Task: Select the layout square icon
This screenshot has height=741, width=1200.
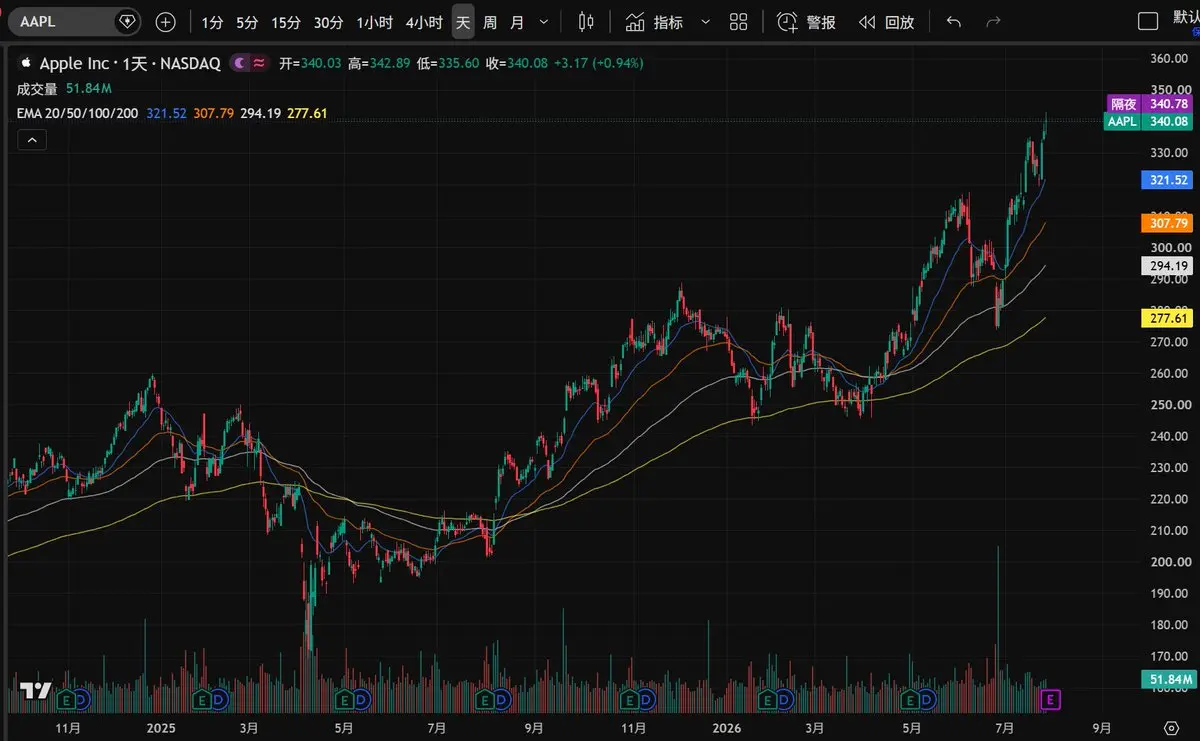Action: [x=1148, y=22]
